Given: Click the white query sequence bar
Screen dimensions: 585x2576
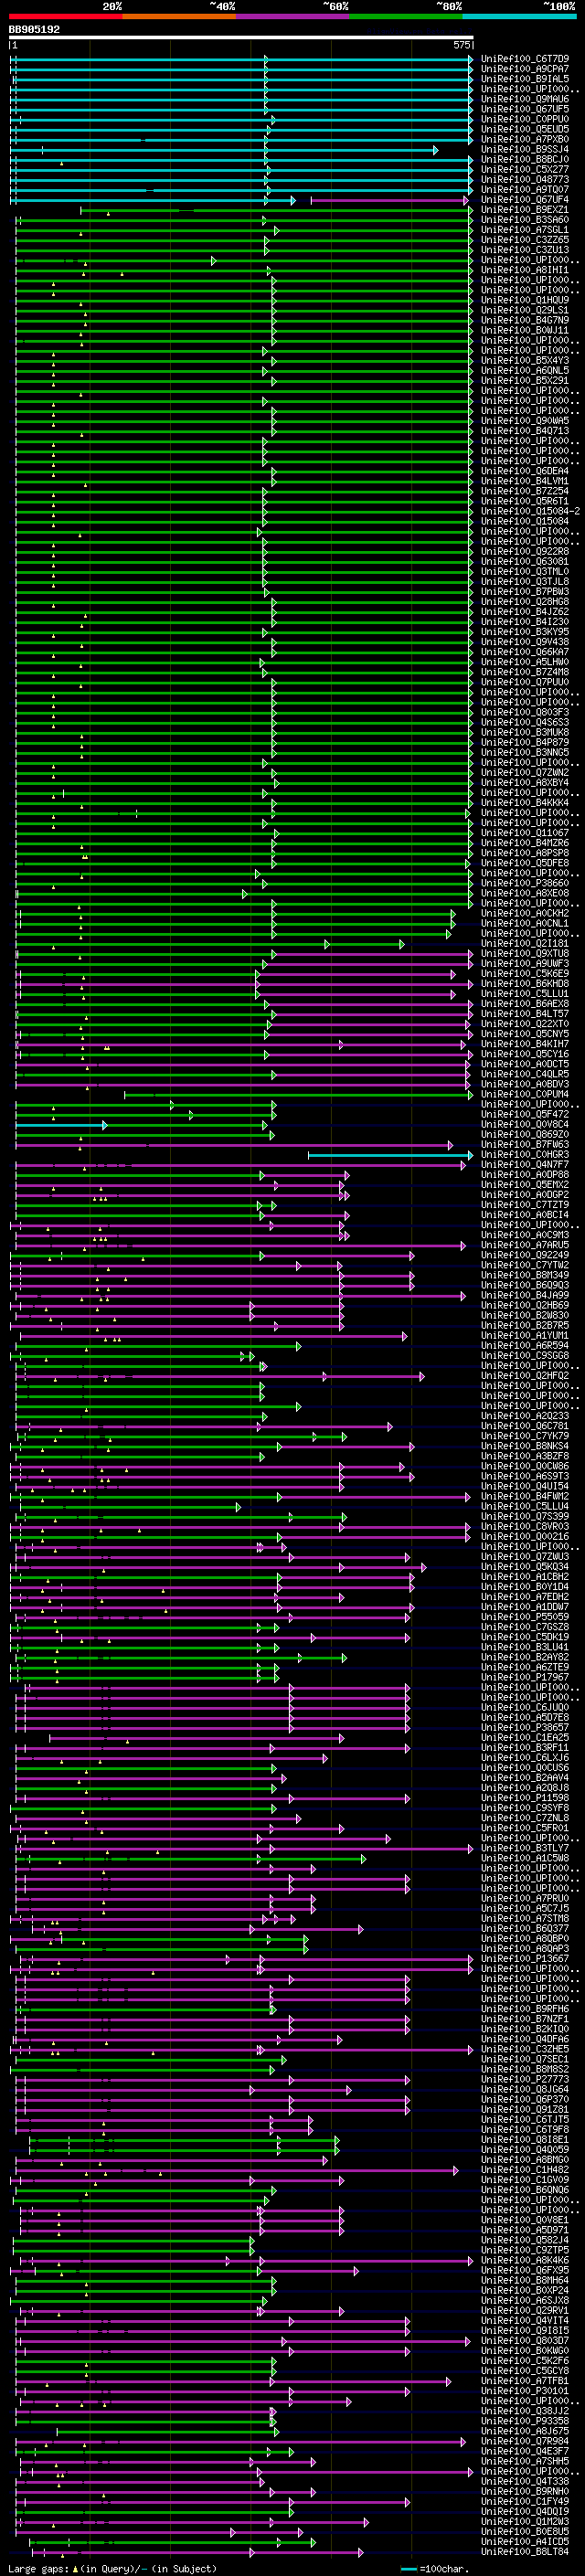Looking at the screenshot, I should (x=241, y=38).
